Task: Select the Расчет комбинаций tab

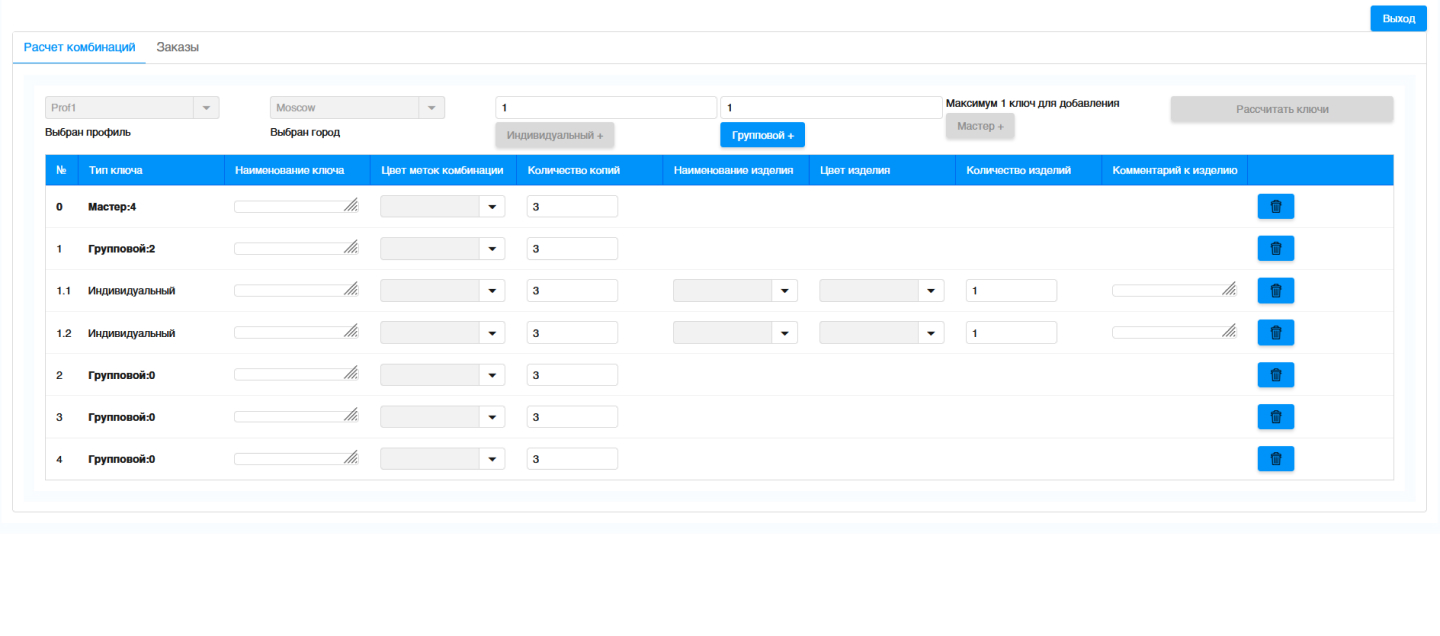Action: pyautogui.click(x=79, y=47)
